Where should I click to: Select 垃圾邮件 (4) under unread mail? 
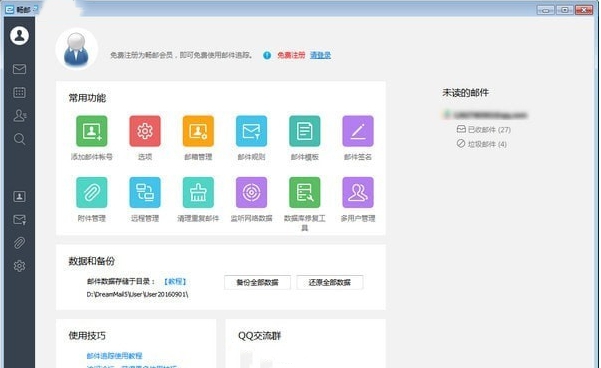point(482,144)
